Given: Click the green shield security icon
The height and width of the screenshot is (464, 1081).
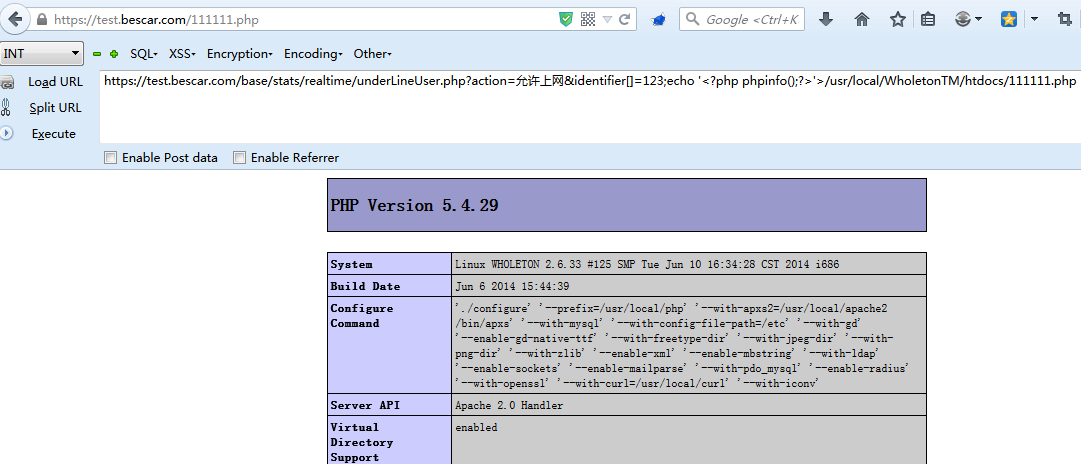Looking at the screenshot, I should pos(566,19).
